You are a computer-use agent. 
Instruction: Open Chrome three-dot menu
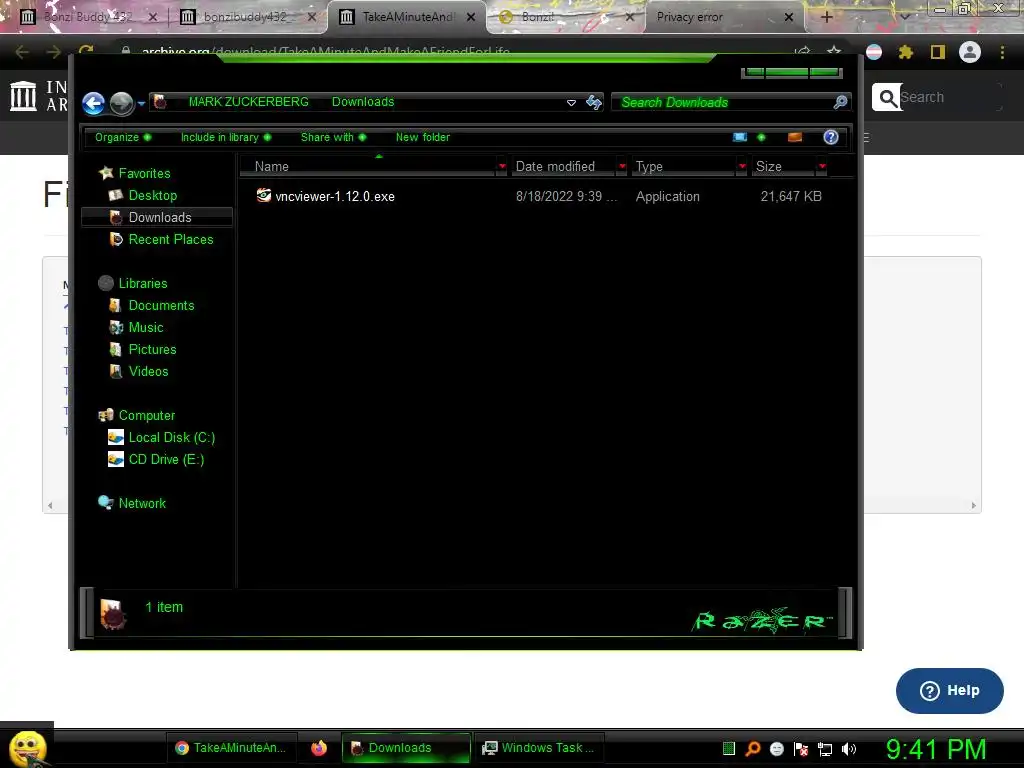(x=1002, y=52)
